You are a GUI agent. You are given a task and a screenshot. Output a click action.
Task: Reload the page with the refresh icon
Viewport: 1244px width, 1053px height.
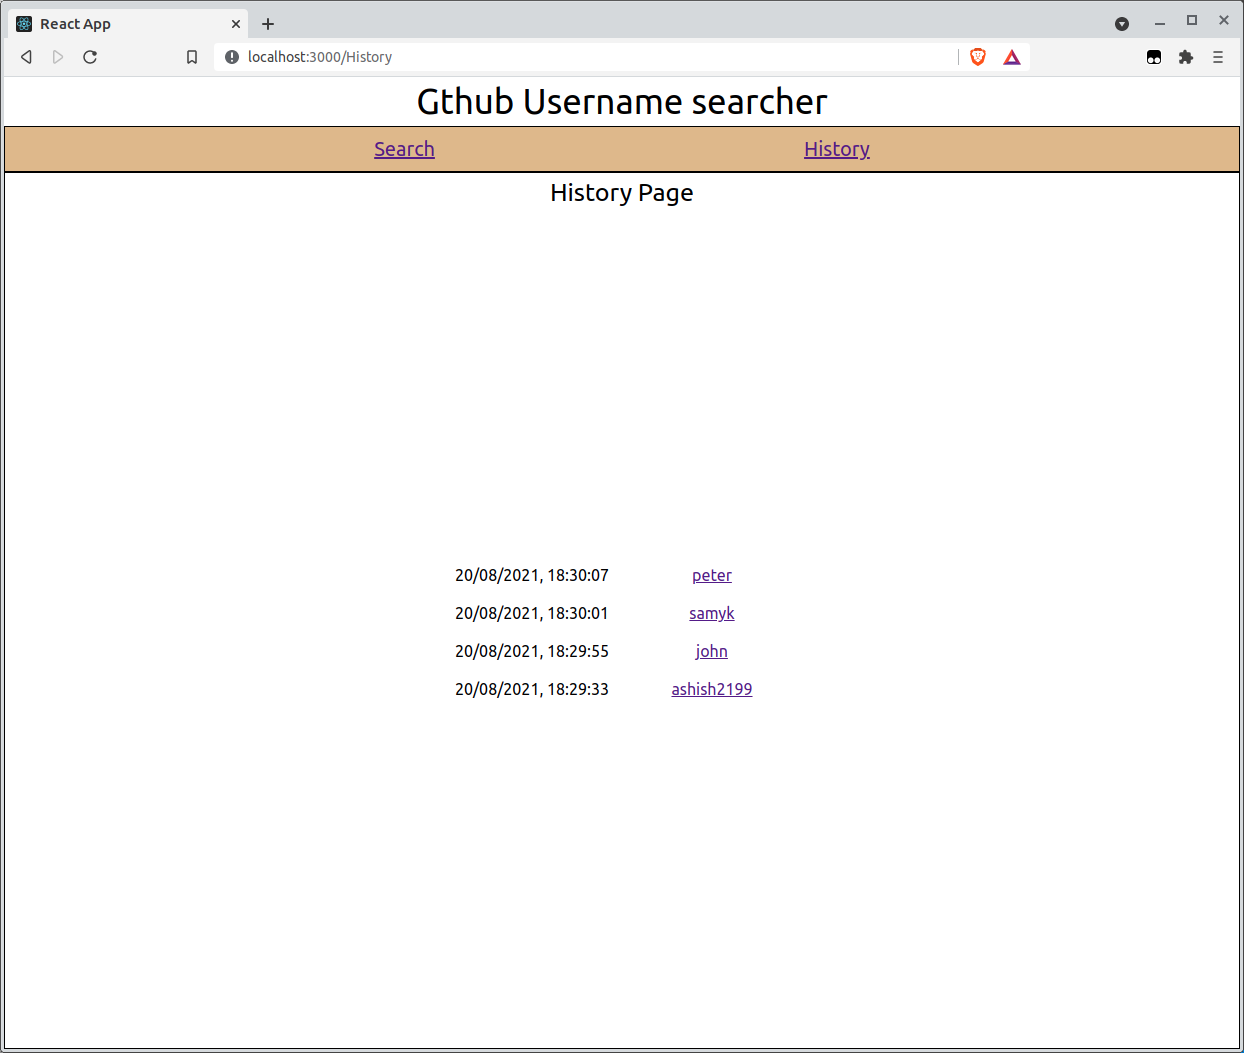pyautogui.click(x=90, y=57)
